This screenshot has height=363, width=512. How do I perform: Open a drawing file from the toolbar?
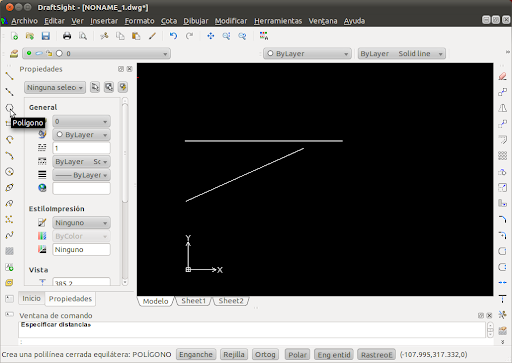tap(30, 36)
